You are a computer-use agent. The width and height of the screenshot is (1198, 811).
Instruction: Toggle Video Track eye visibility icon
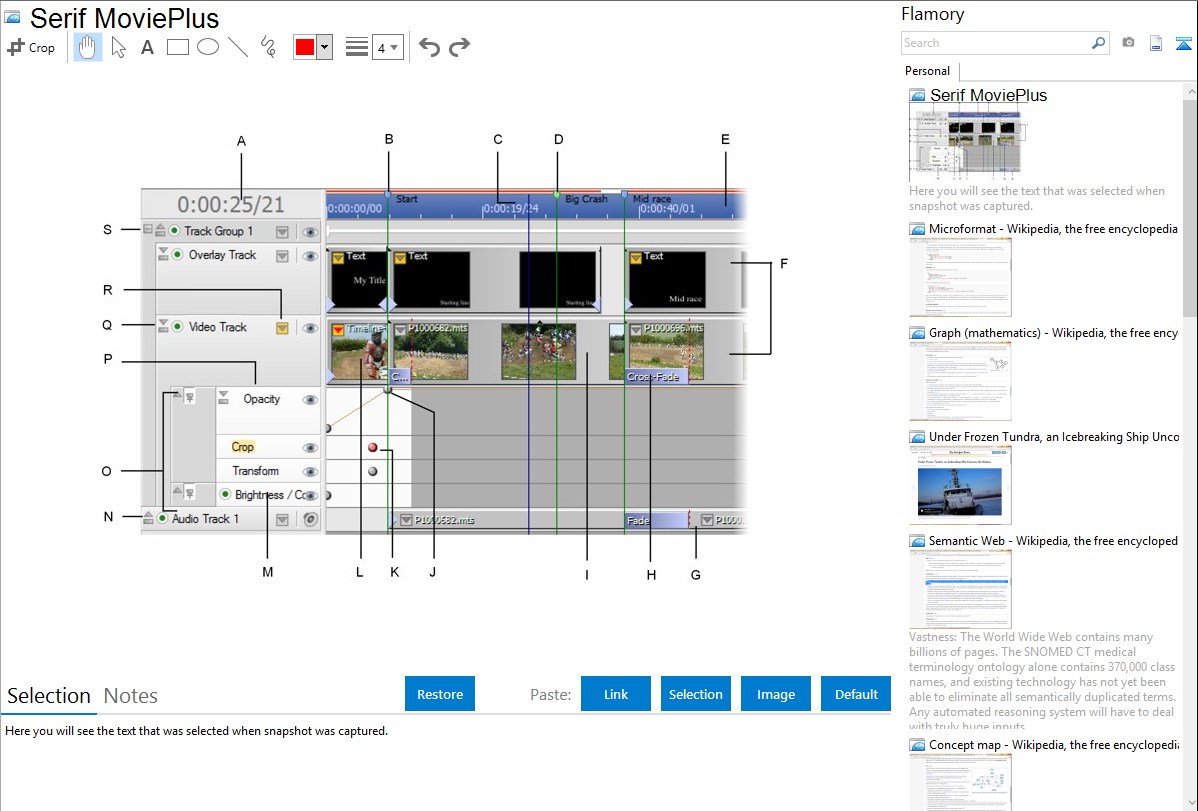309,328
